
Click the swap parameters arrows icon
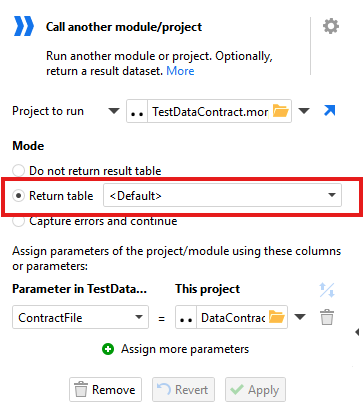click(327, 290)
